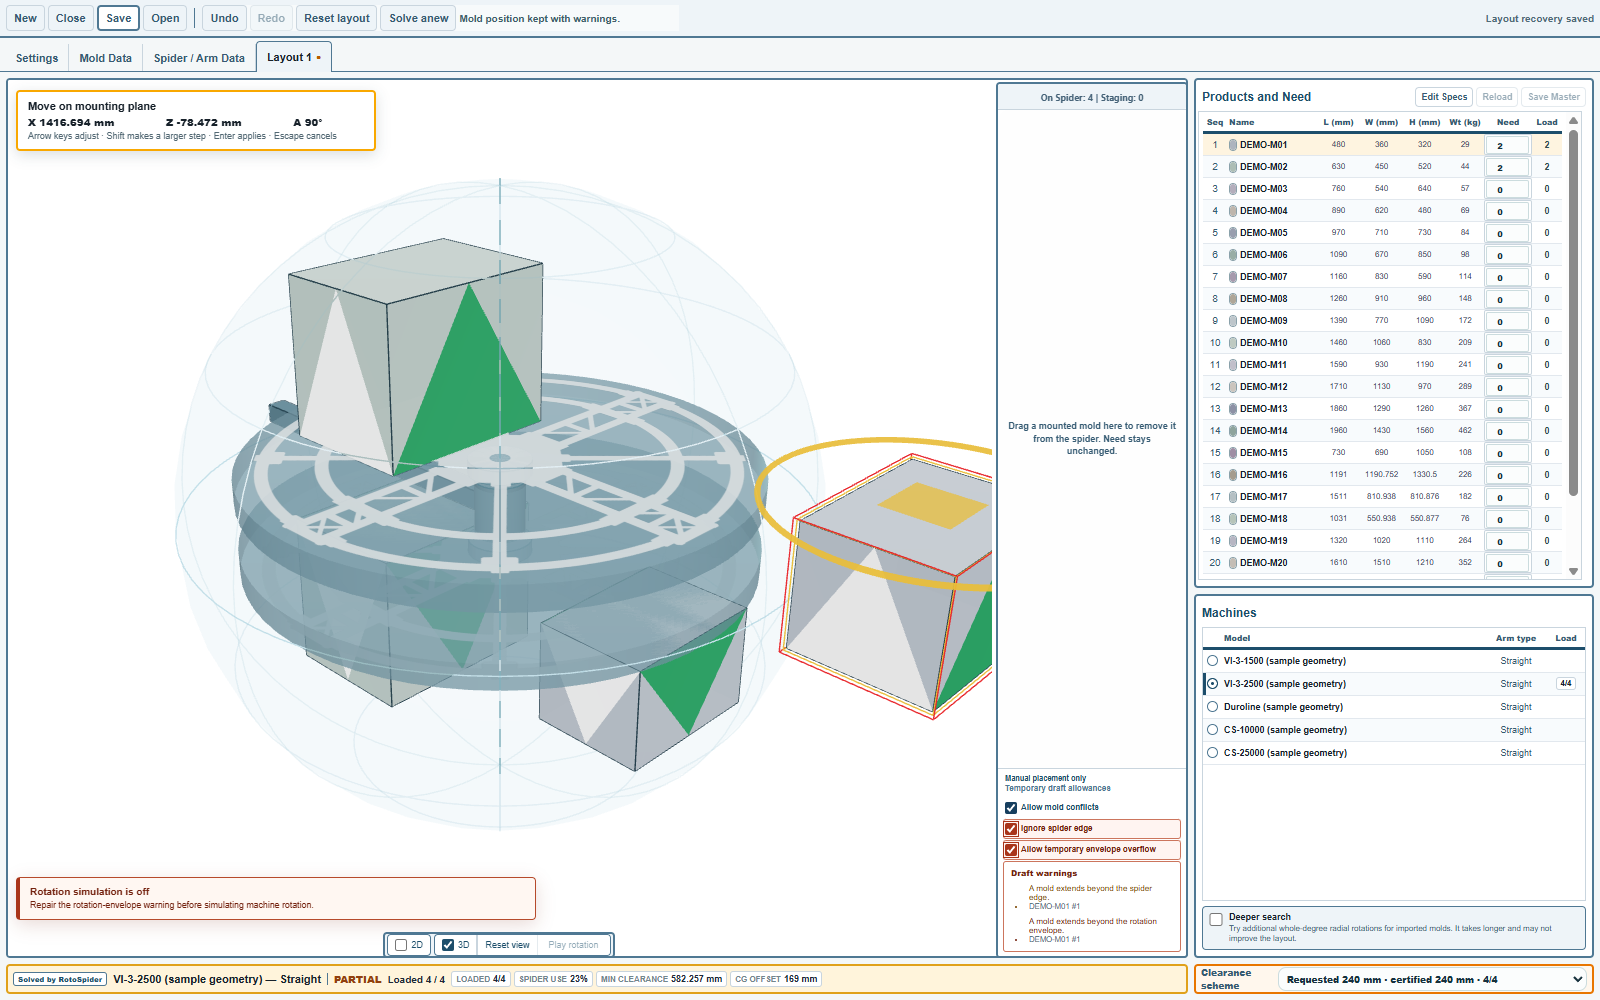
Task: Toggle the 3D view checkbox
Action: click(448, 945)
